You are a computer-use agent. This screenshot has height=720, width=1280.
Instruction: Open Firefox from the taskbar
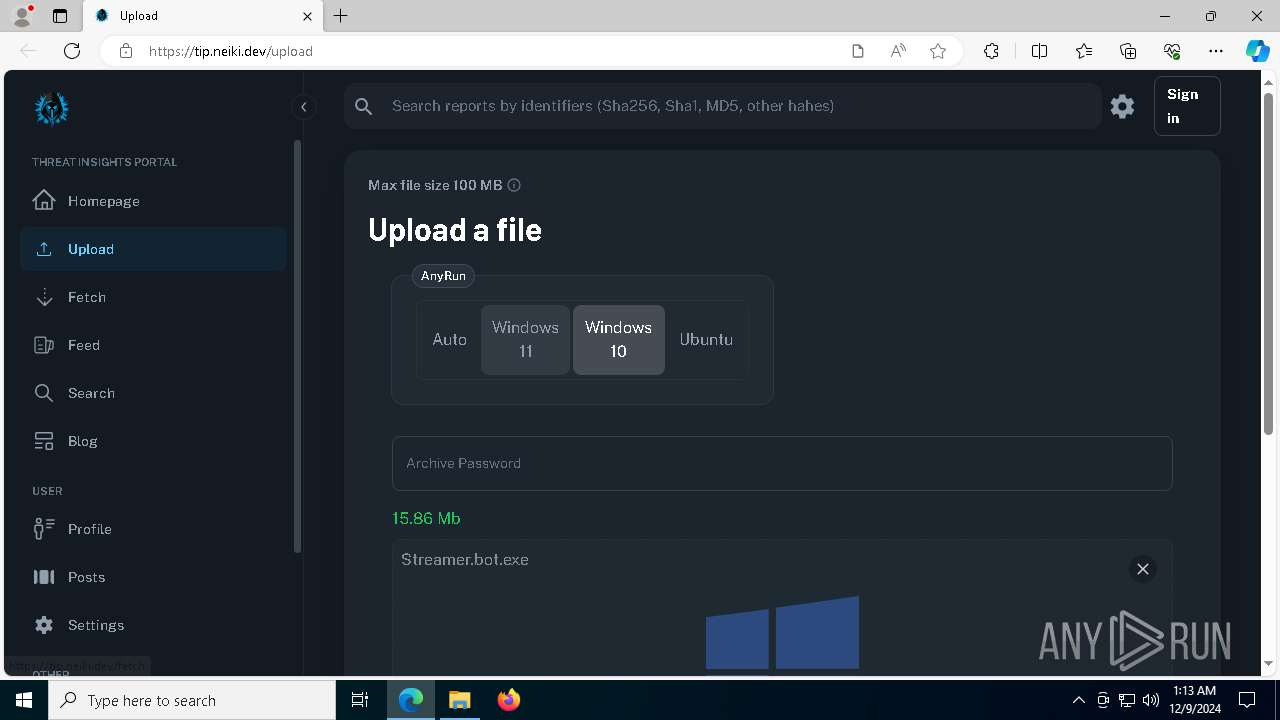[508, 700]
